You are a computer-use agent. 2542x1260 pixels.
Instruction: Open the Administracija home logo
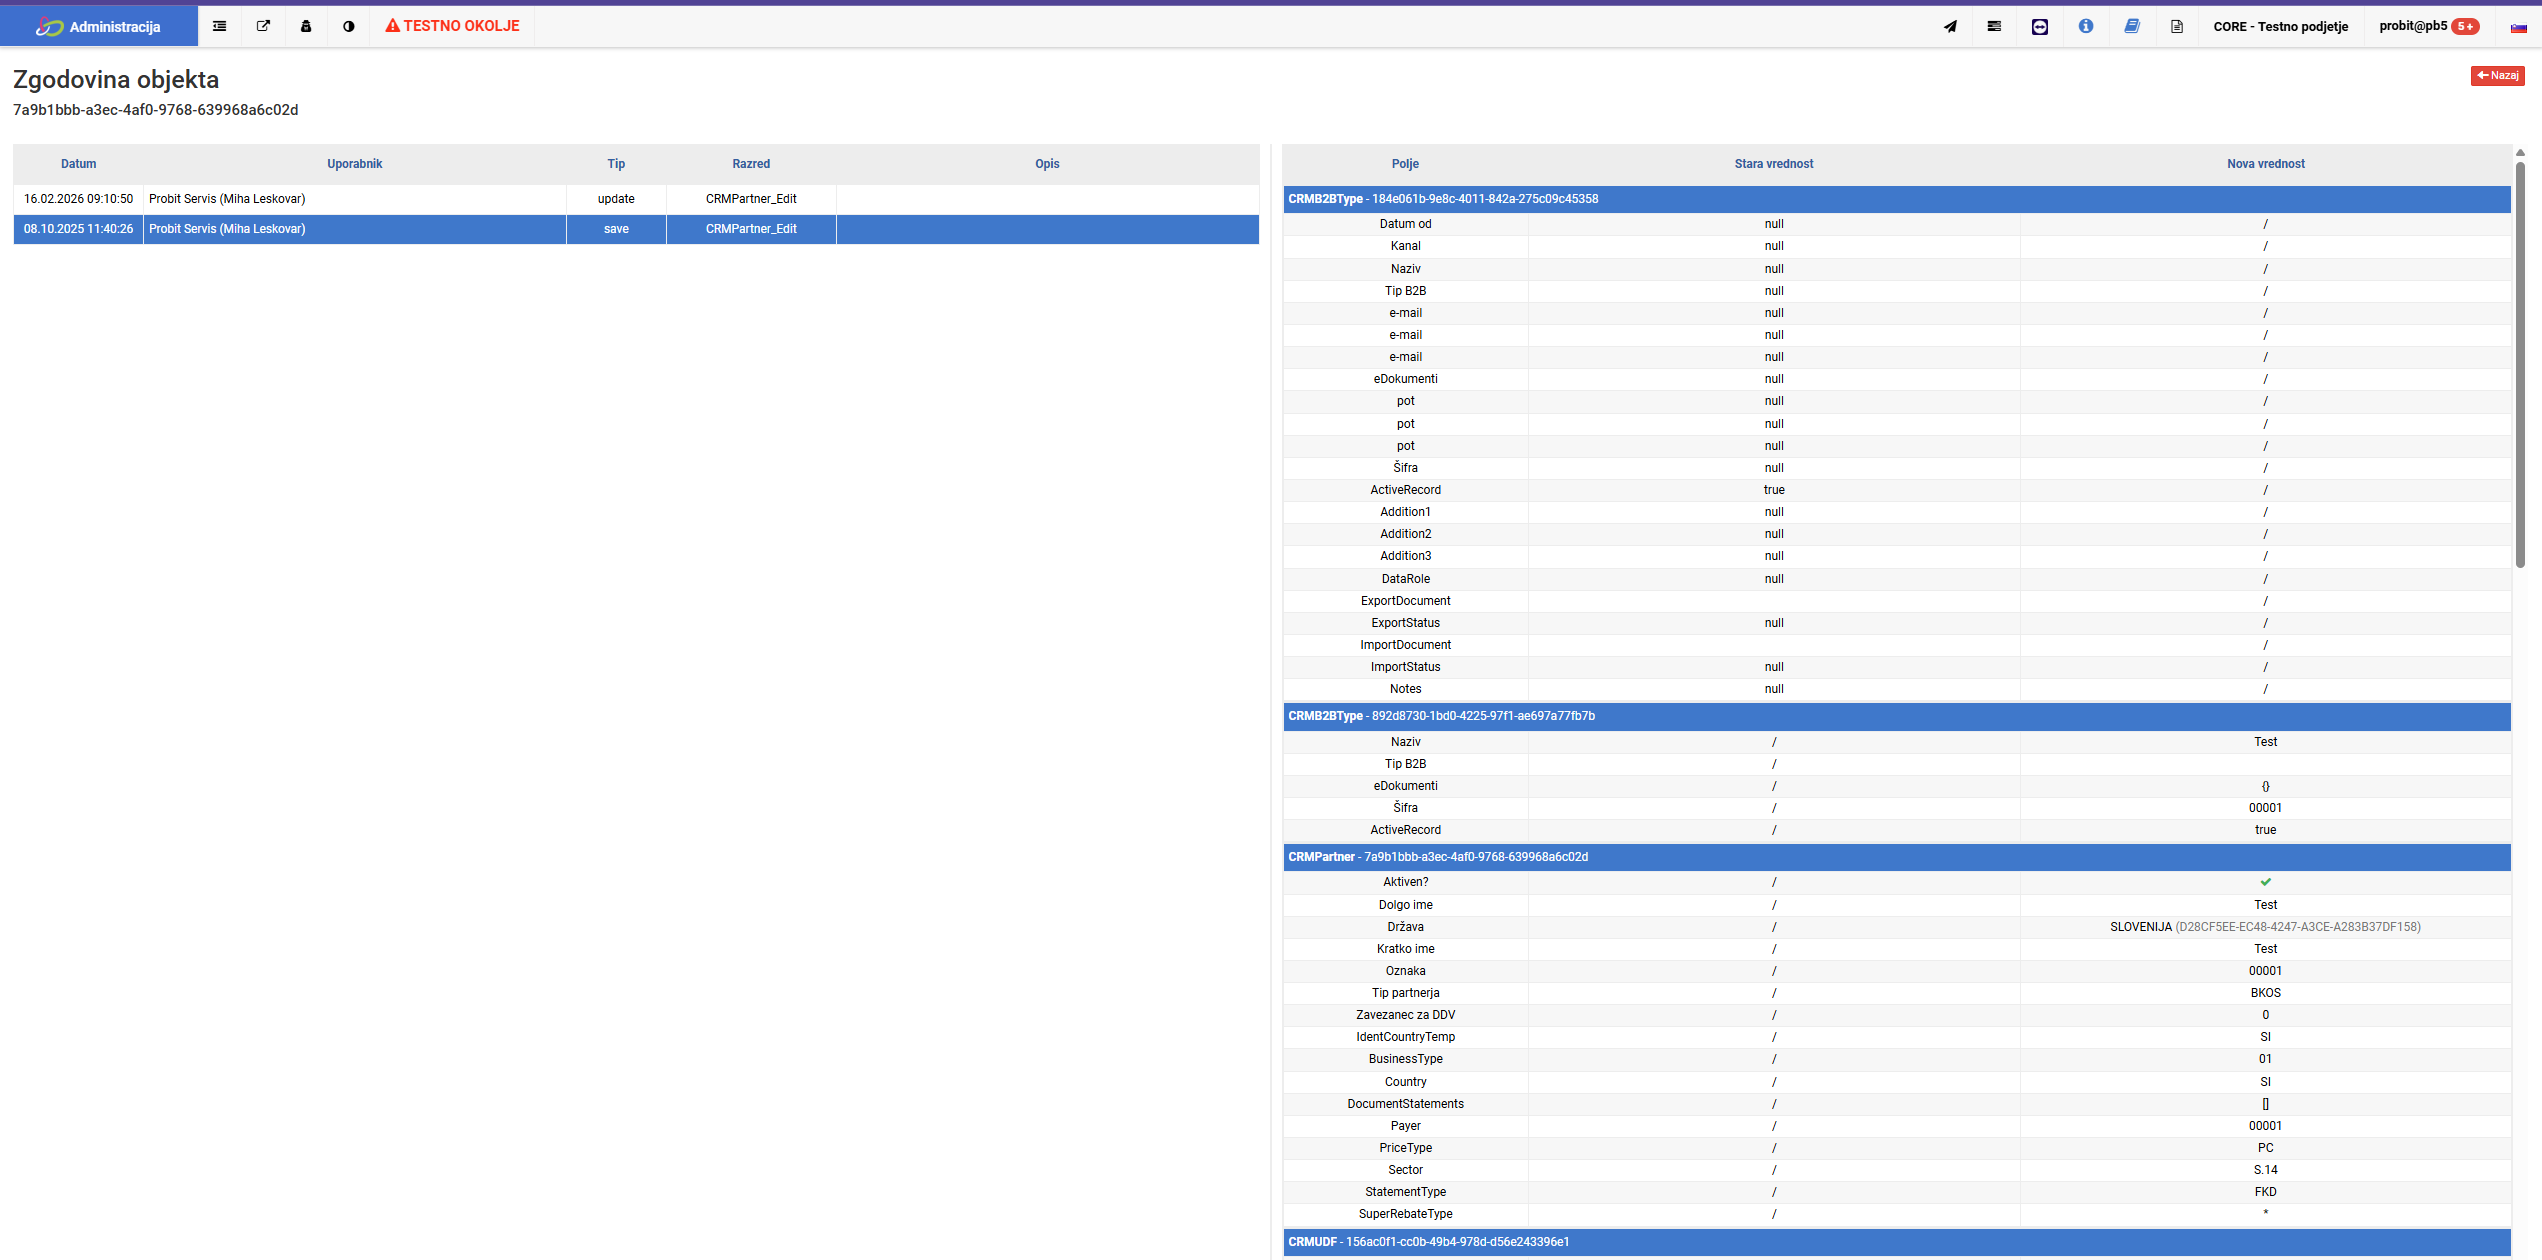coord(98,26)
